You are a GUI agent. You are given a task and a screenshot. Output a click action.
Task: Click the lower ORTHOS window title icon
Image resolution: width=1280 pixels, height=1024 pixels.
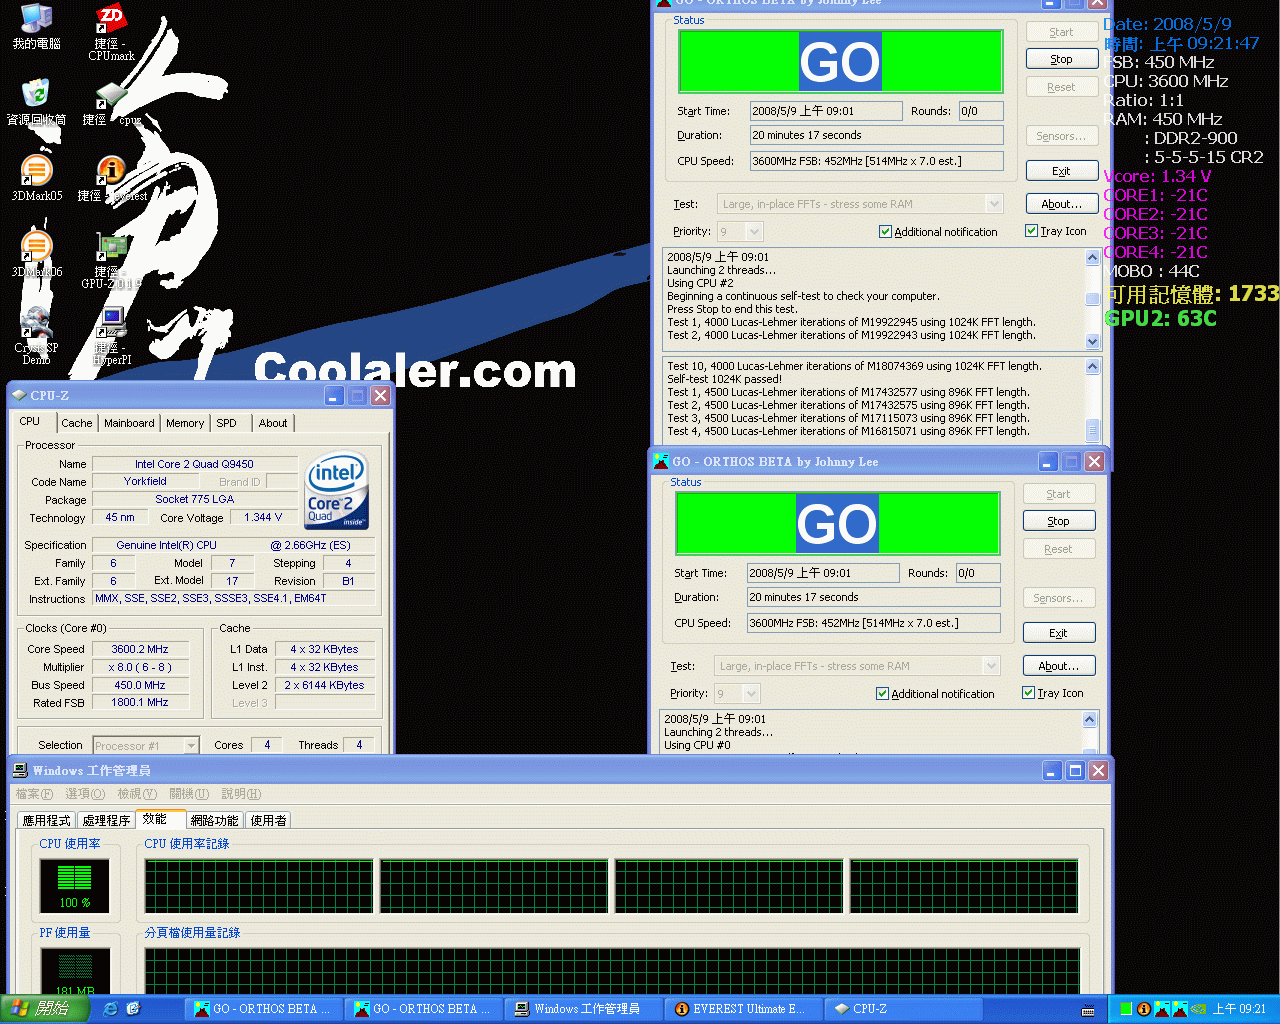click(x=660, y=461)
